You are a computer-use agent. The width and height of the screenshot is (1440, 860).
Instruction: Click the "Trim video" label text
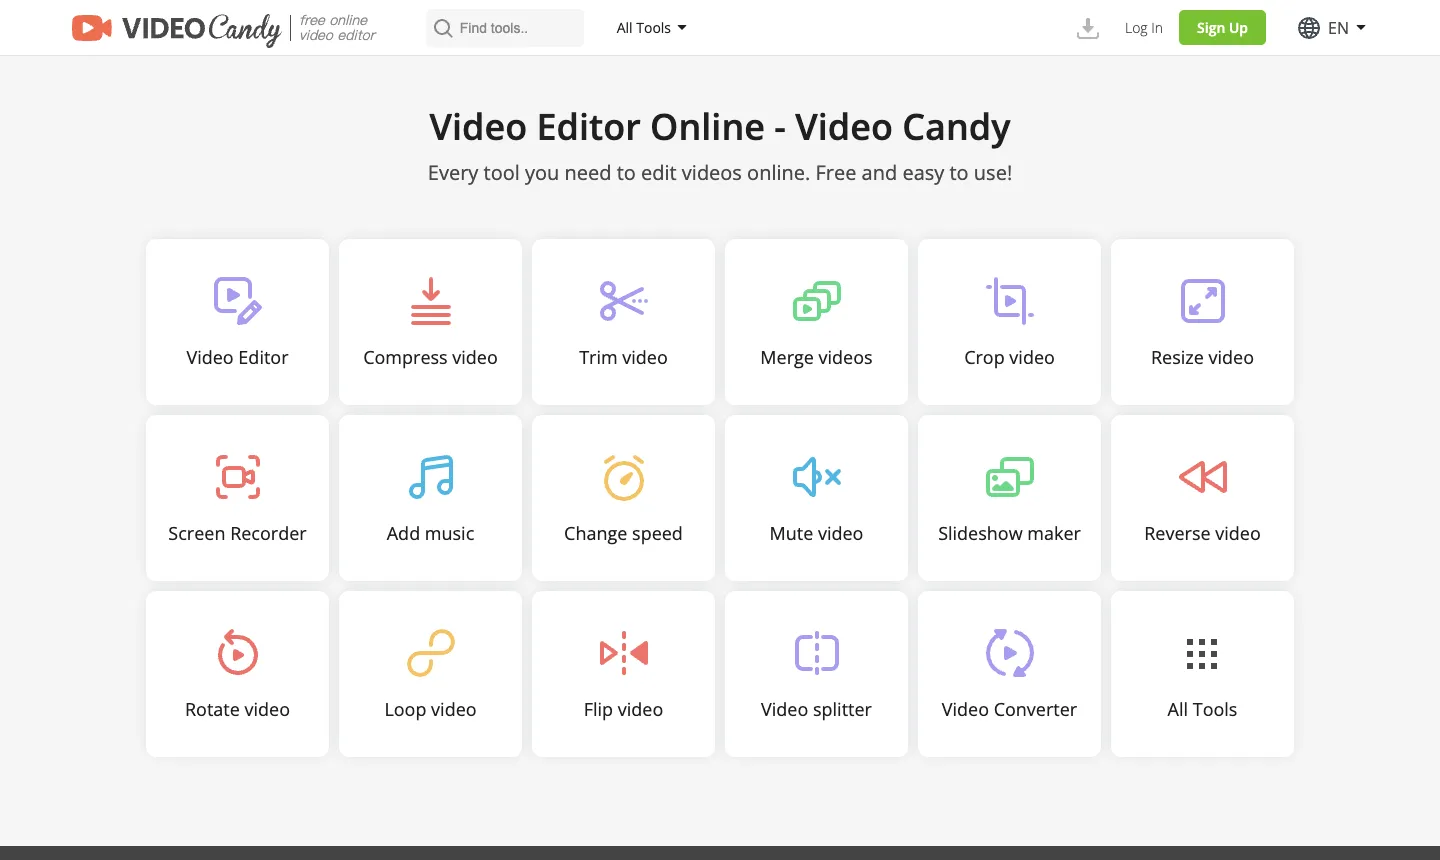coord(623,358)
